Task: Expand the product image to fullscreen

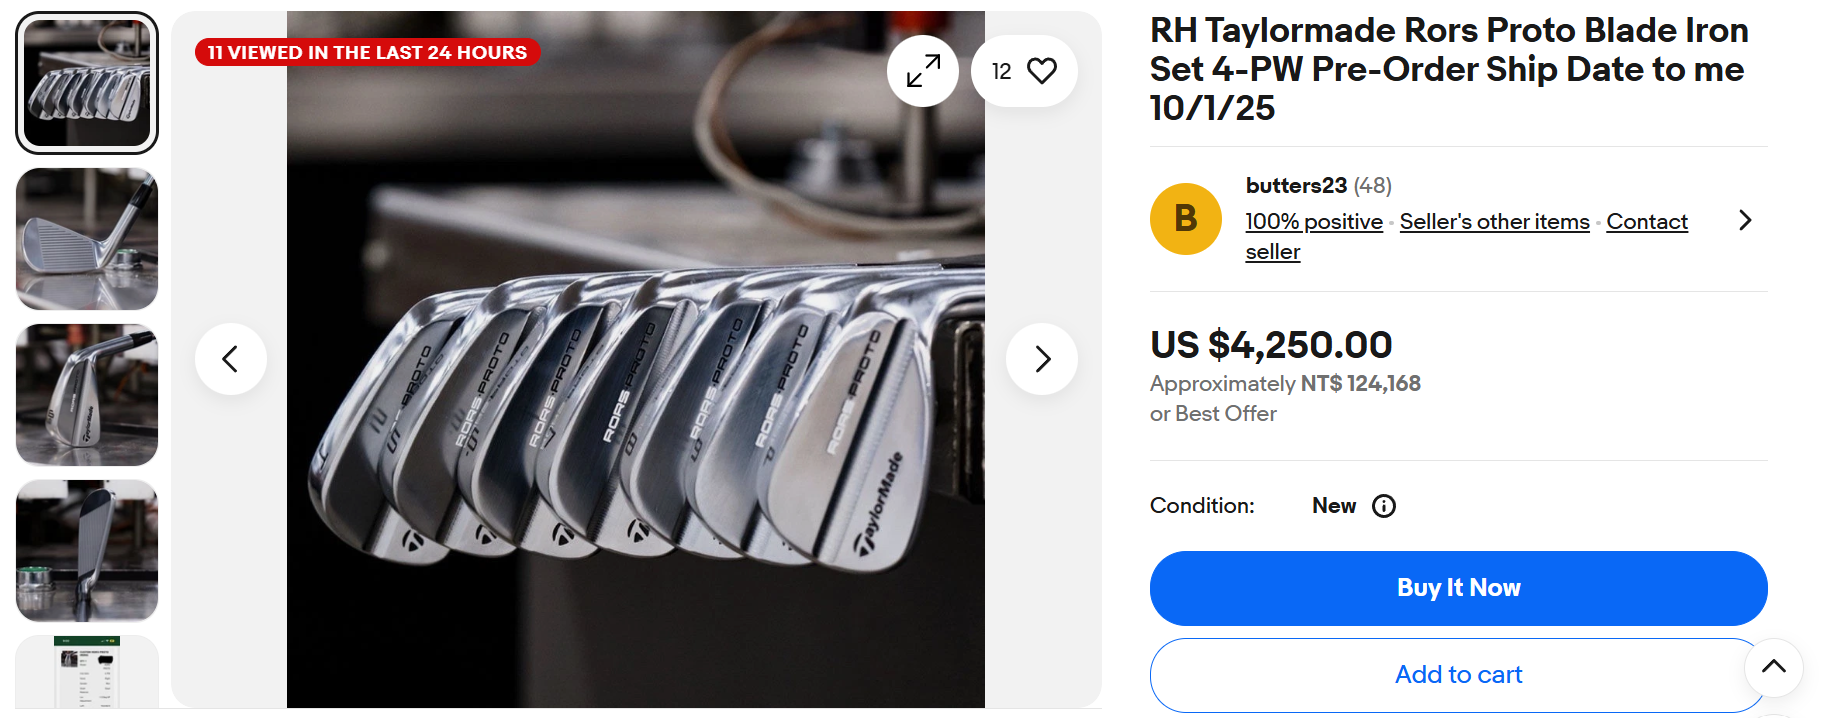Action: (922, 71)
